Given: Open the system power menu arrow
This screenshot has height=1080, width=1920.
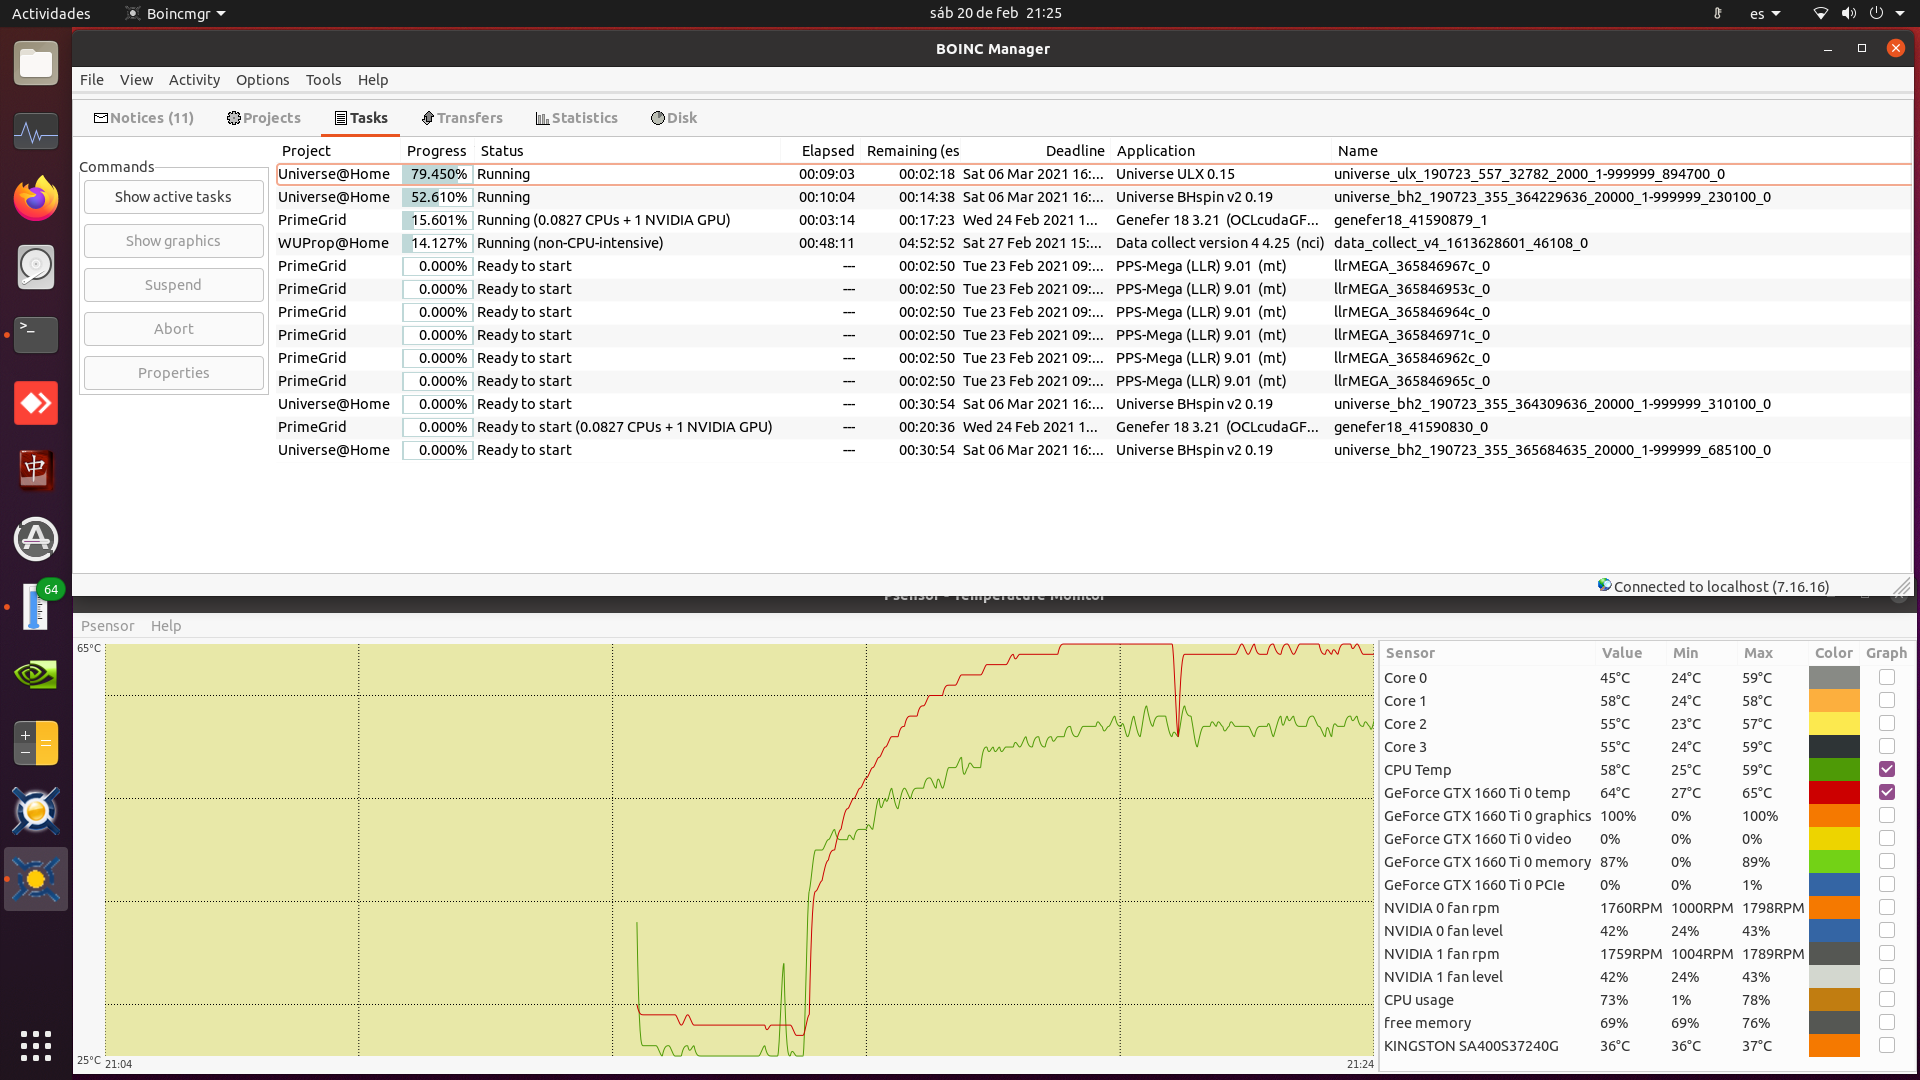Looking at the screenshot, I should coord(1900,14).
